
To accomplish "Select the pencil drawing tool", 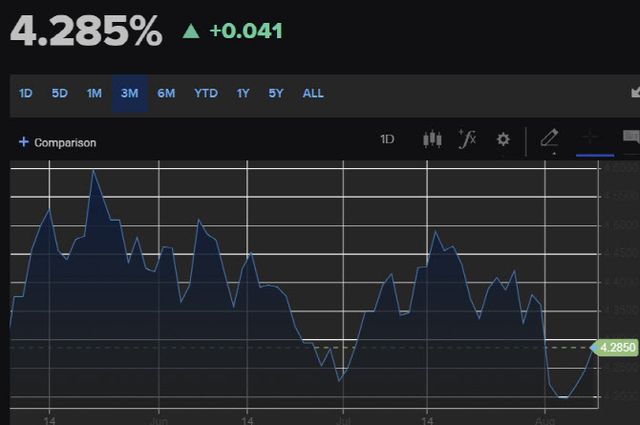I will 549,139.
